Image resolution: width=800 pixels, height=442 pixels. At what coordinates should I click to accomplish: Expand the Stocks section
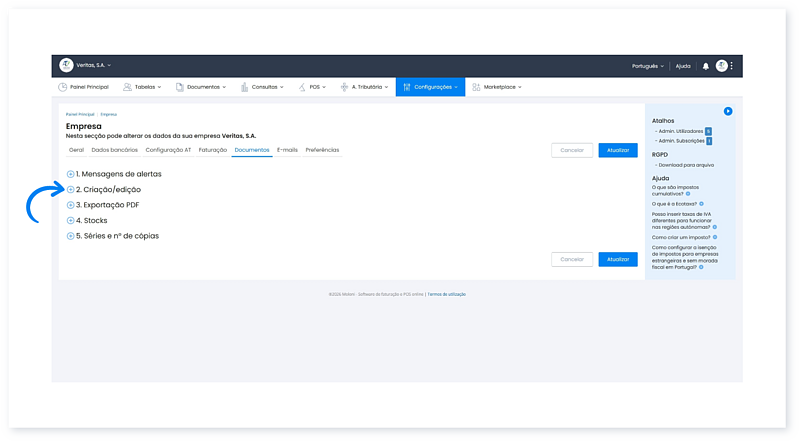point(71,220)
